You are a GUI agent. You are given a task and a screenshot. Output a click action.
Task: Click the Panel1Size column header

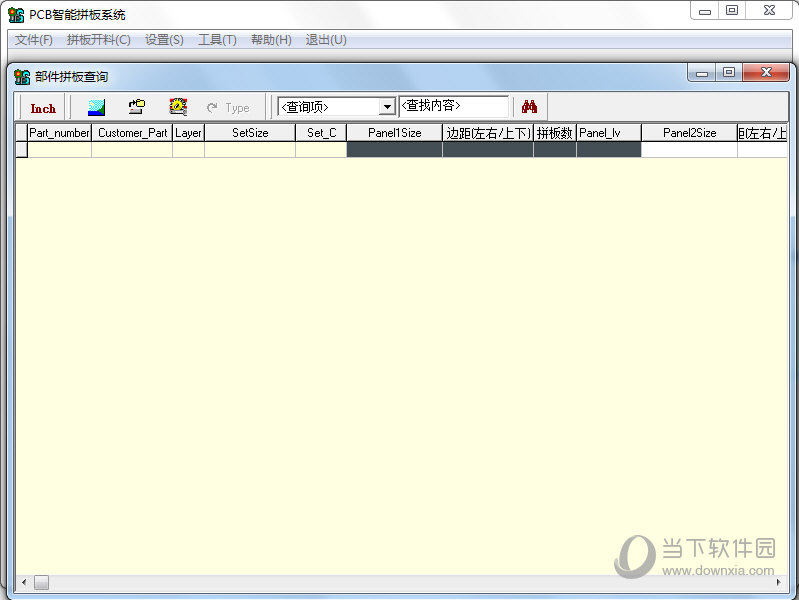[x=394, y=133]
